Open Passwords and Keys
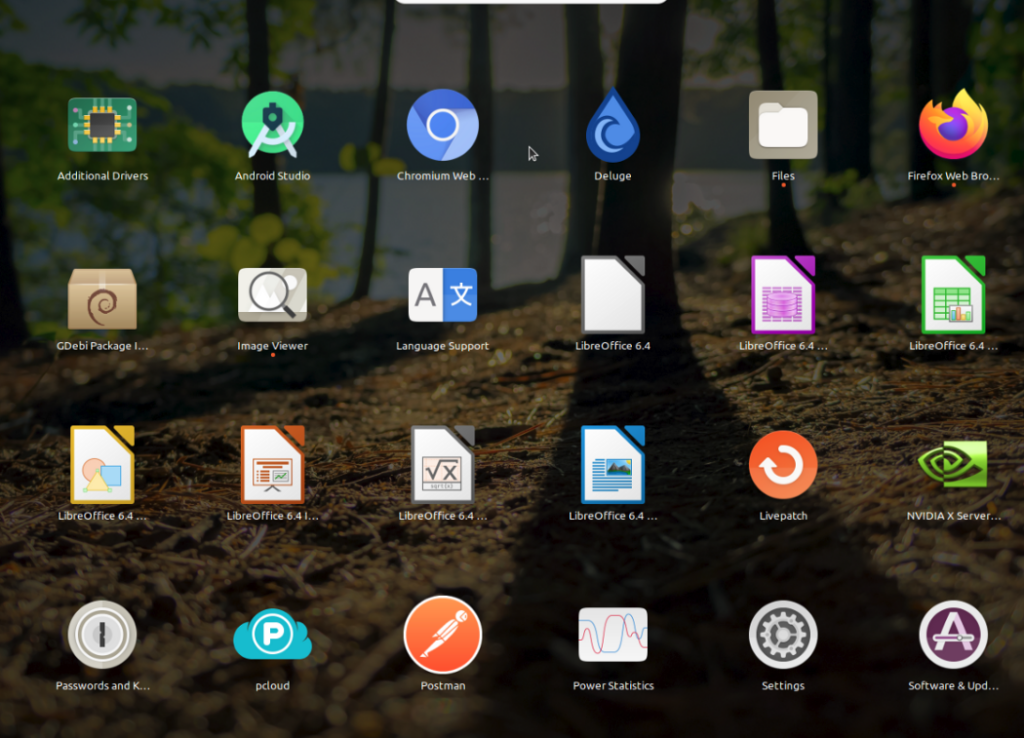The image size is (1024, 738). [103, 634]
